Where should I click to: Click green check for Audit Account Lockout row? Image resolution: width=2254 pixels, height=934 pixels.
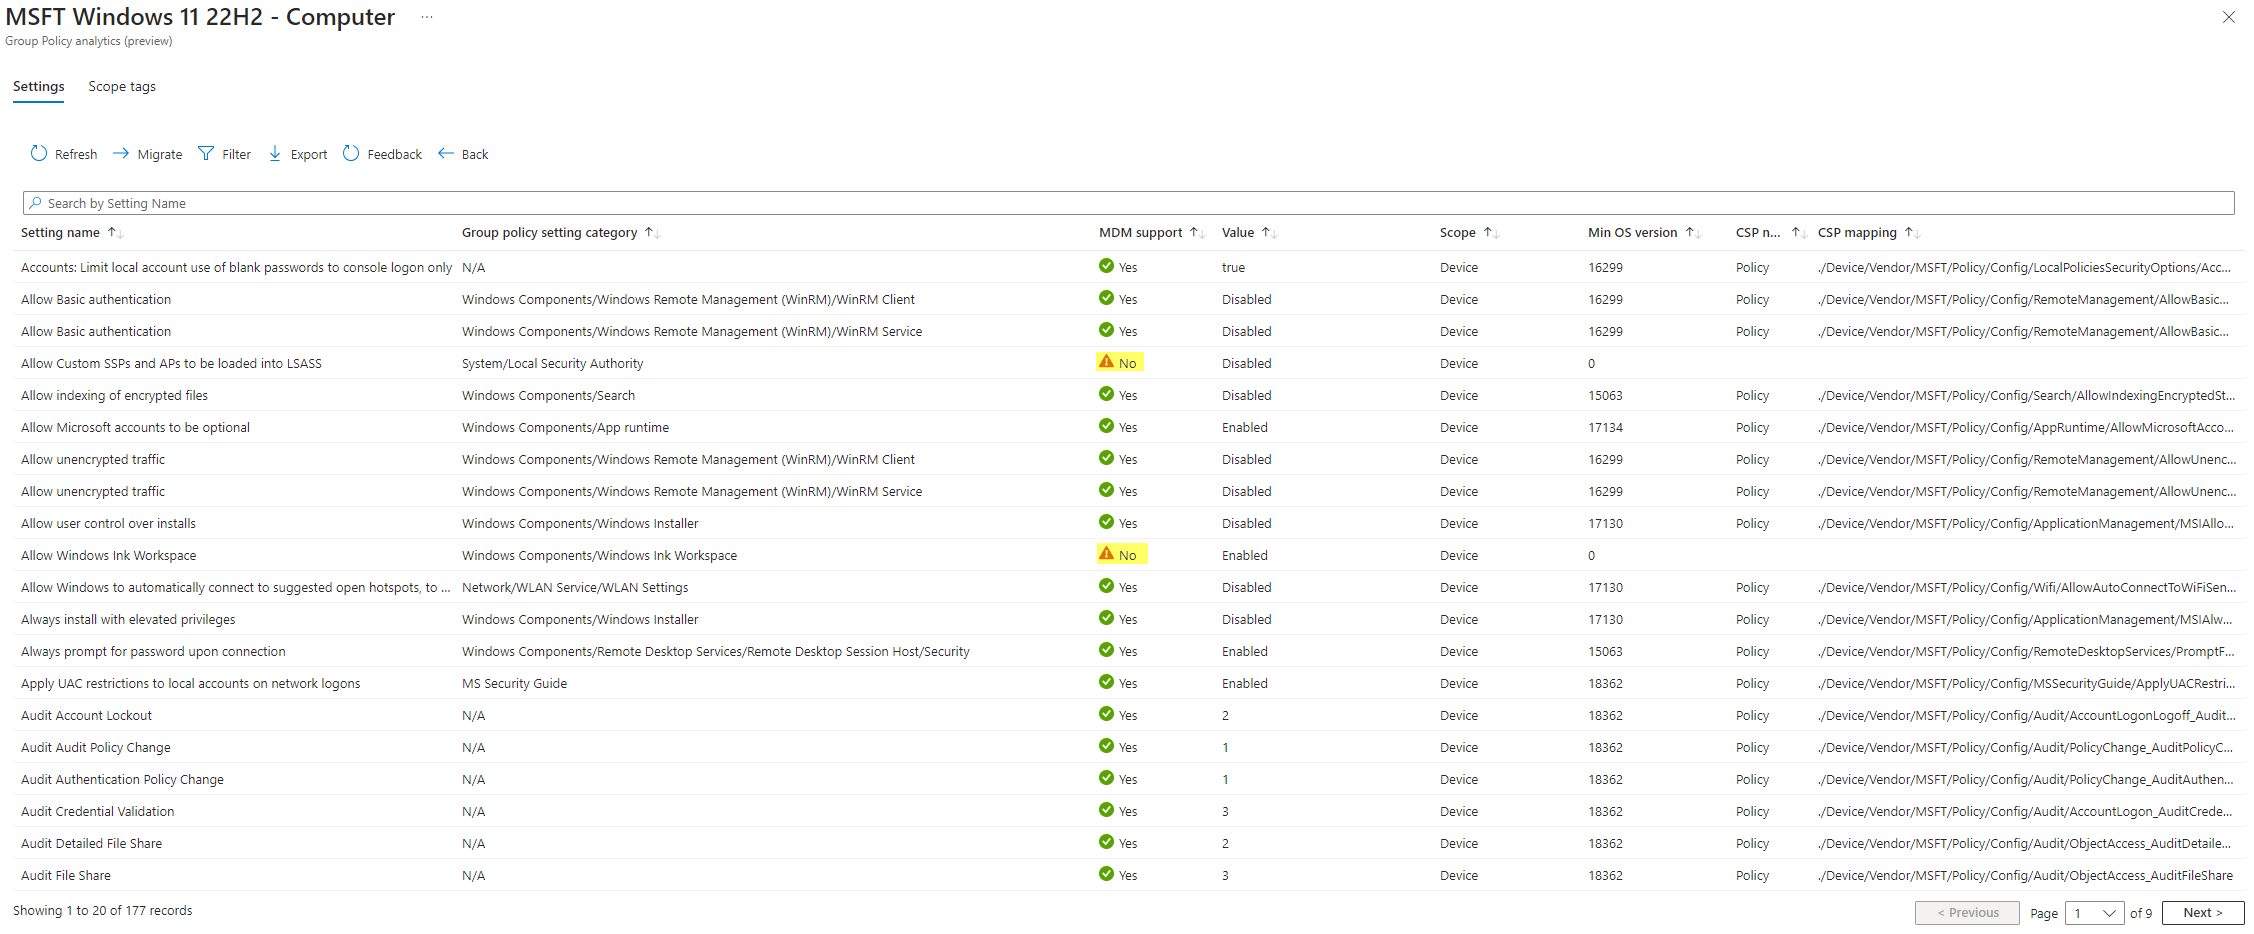point(1106,714)
